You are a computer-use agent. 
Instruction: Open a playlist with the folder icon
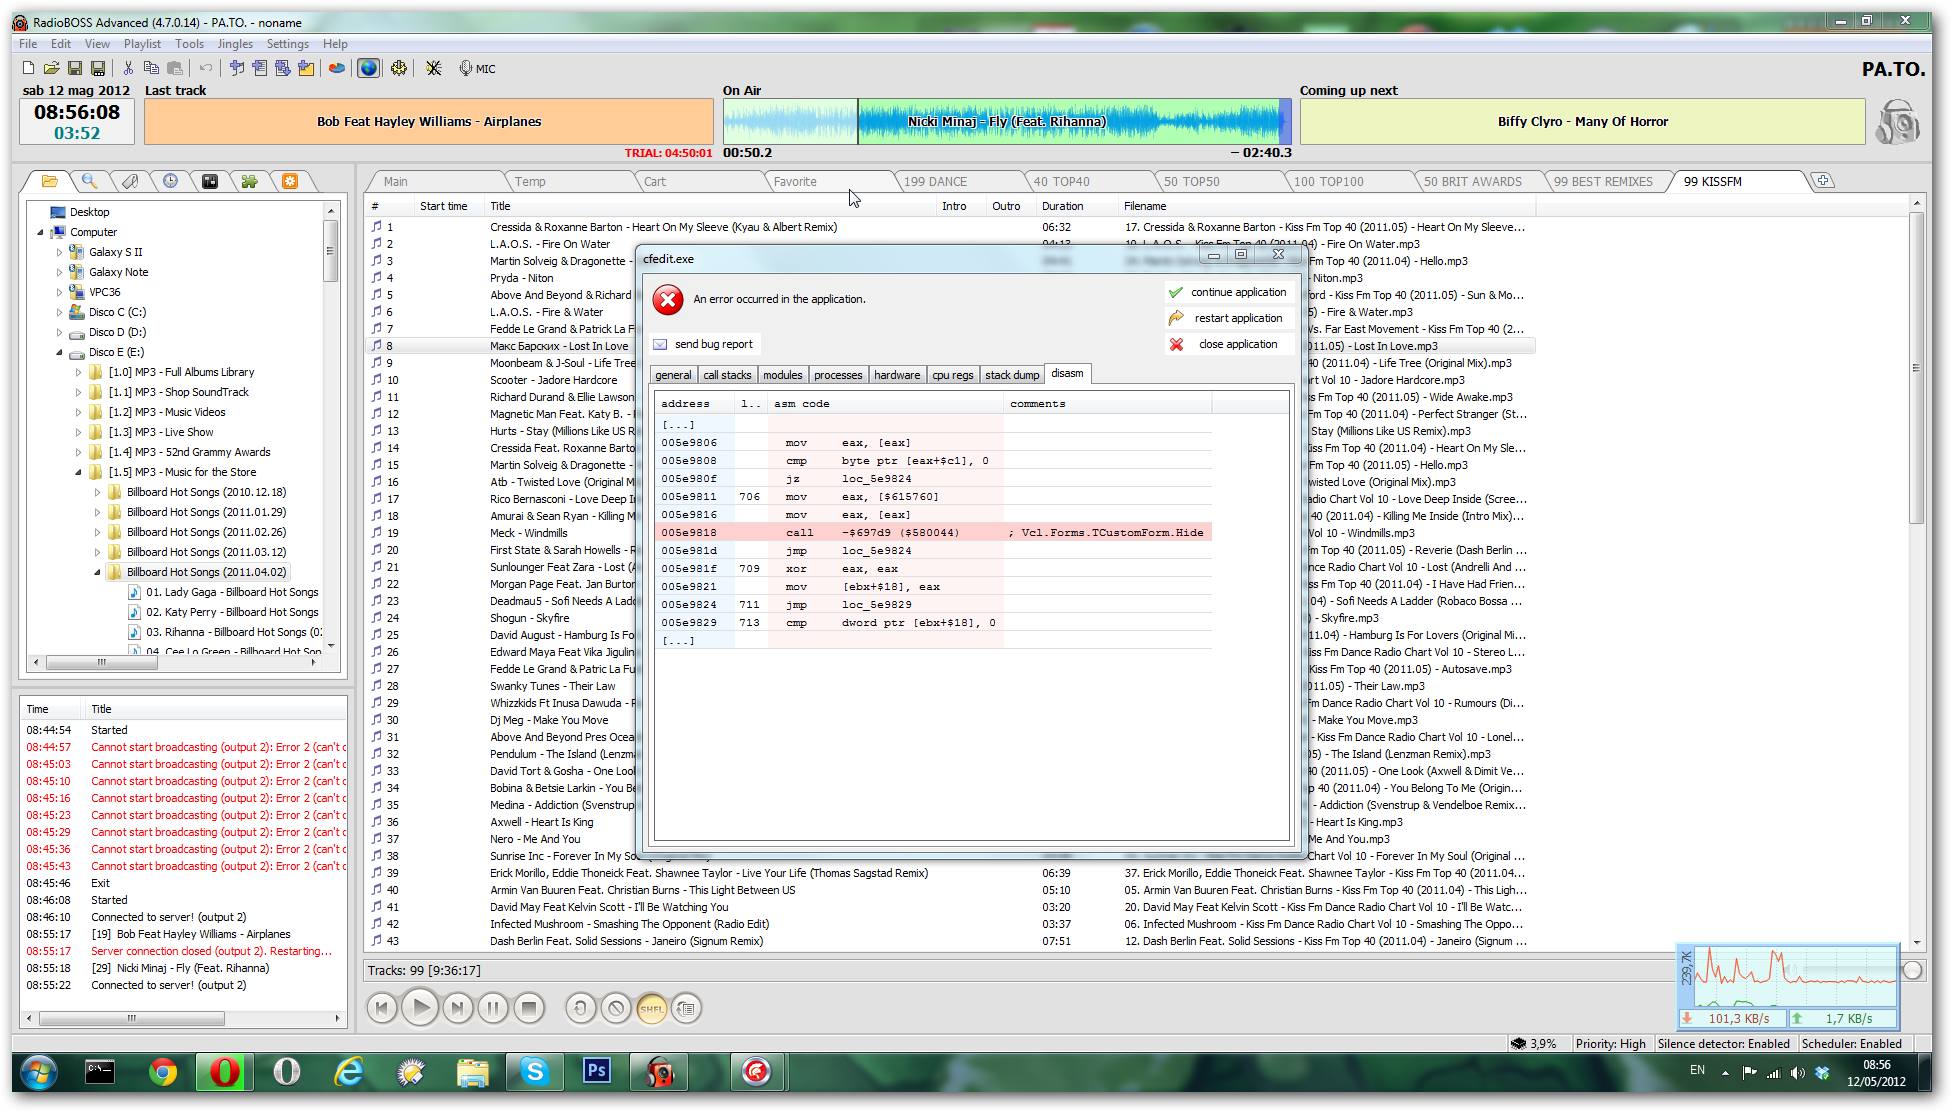pyautogui.click(x=51, y=68)
